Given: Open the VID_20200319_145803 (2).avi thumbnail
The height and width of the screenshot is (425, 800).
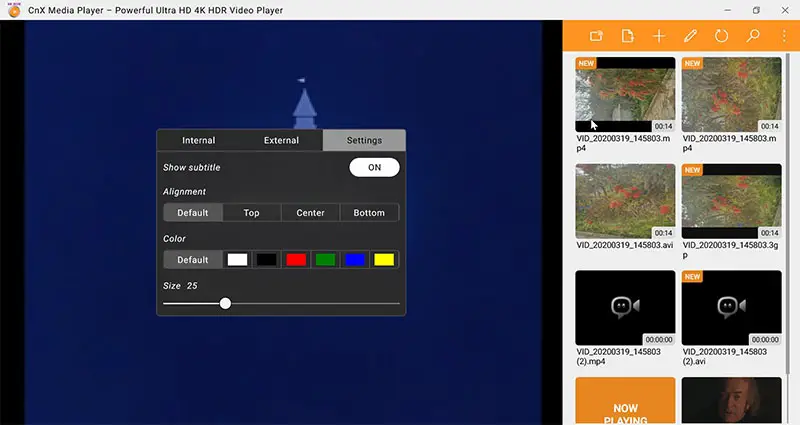Looking at the screenshot, I should [x=732, y=308].
